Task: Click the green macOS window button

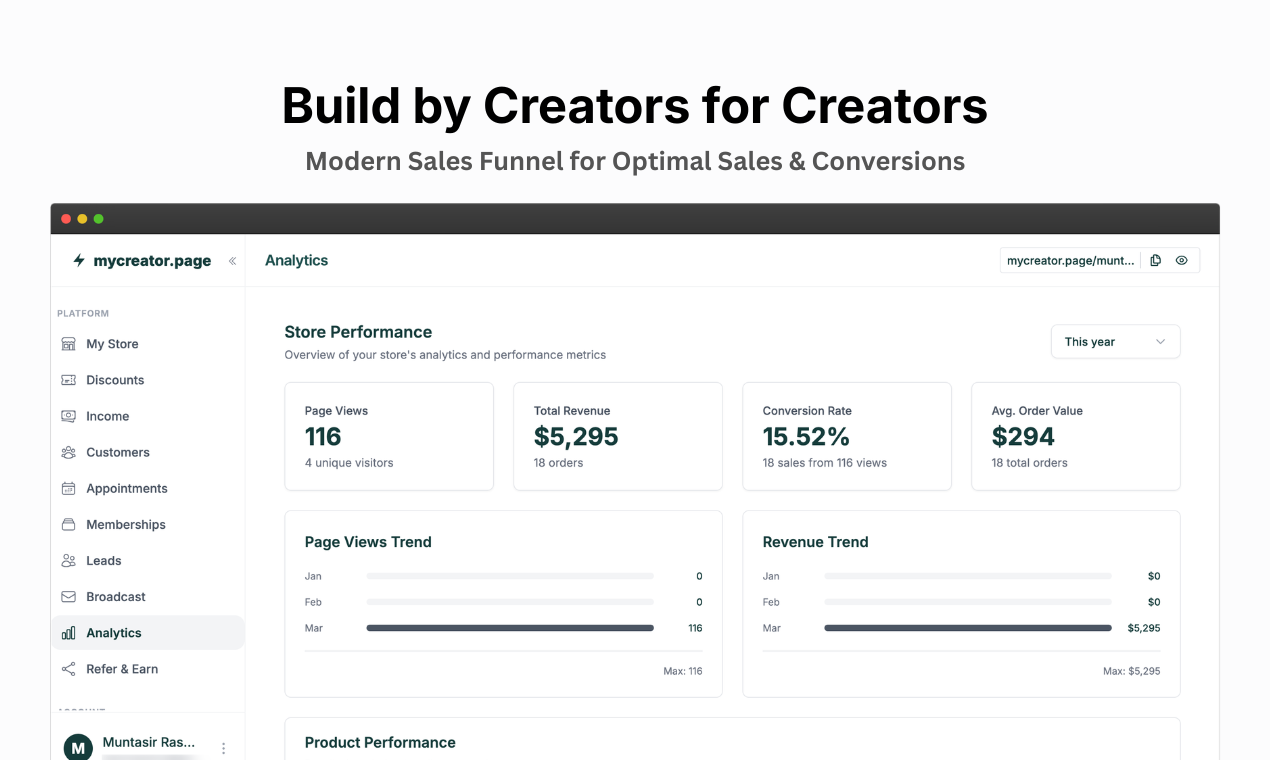Action: [x=99, y=219]
